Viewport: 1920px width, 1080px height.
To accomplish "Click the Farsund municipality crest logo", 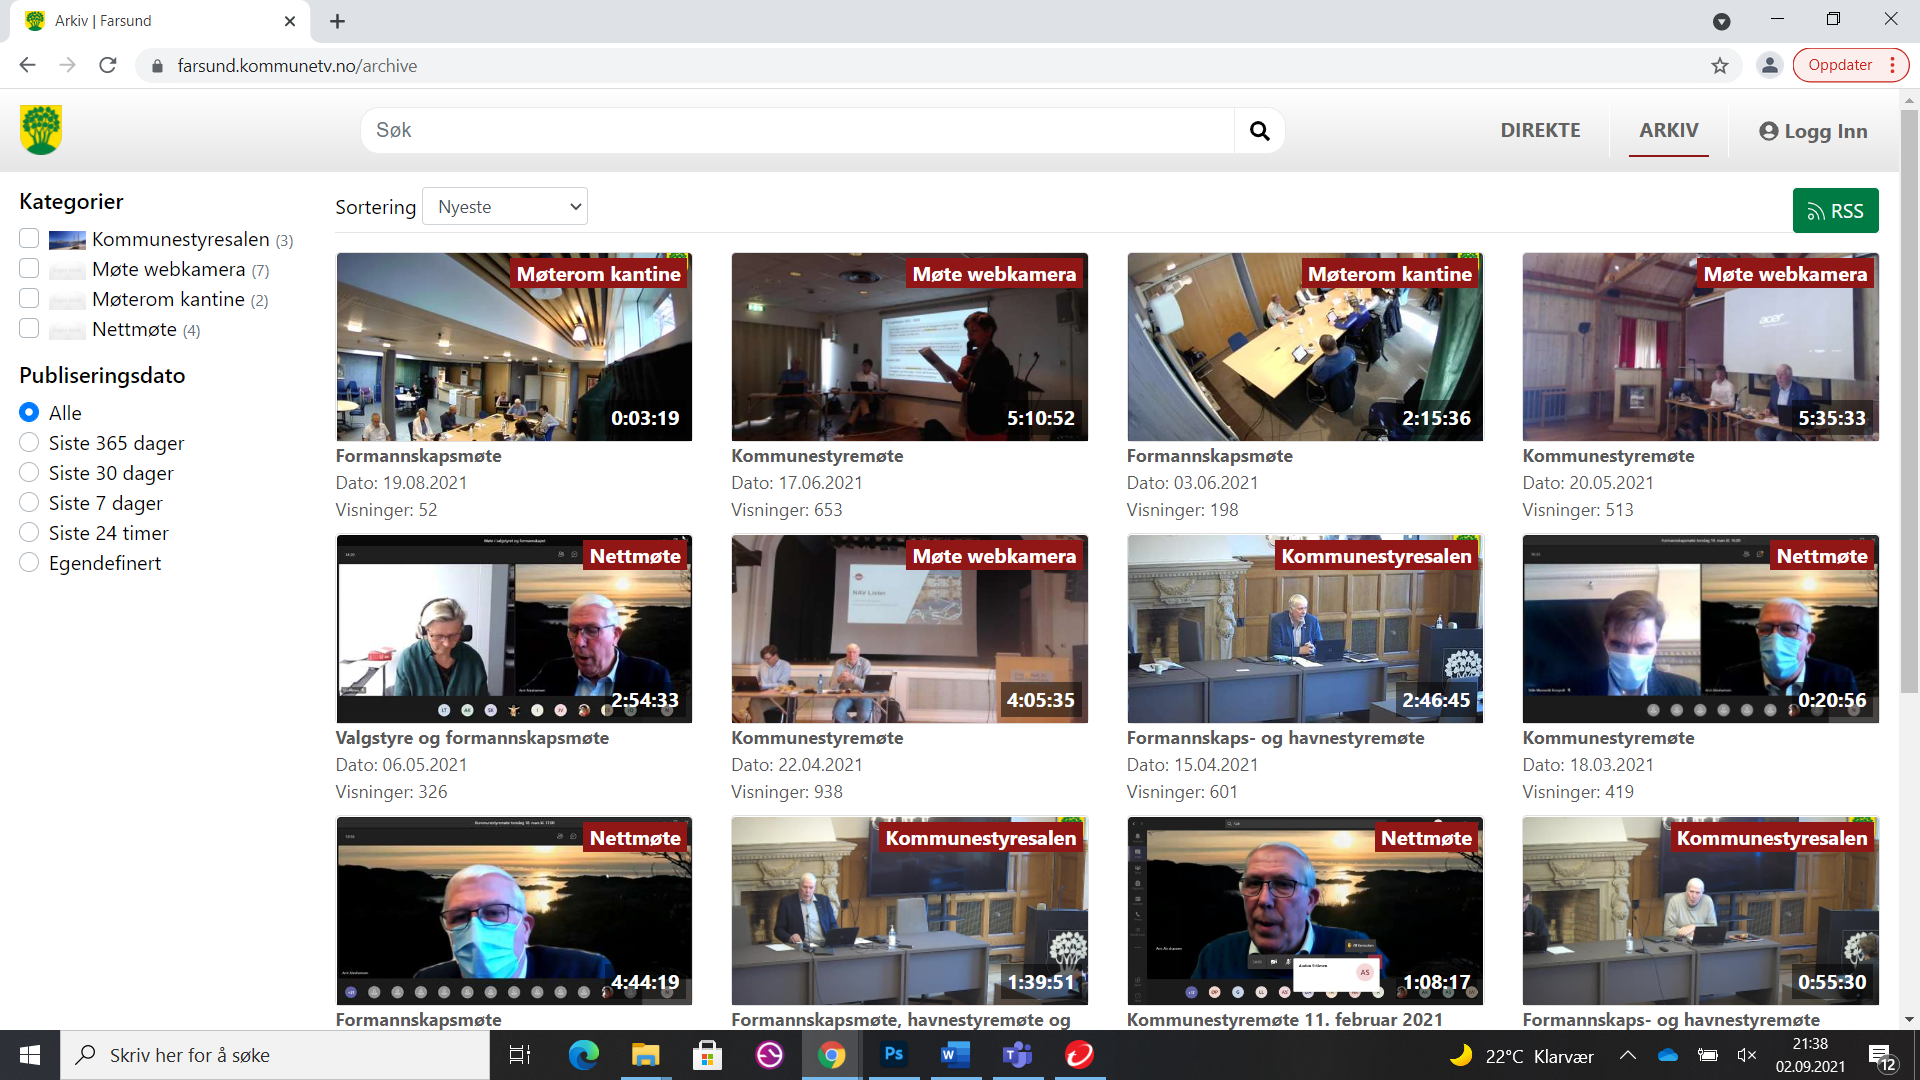I will (x=41, y=130).
